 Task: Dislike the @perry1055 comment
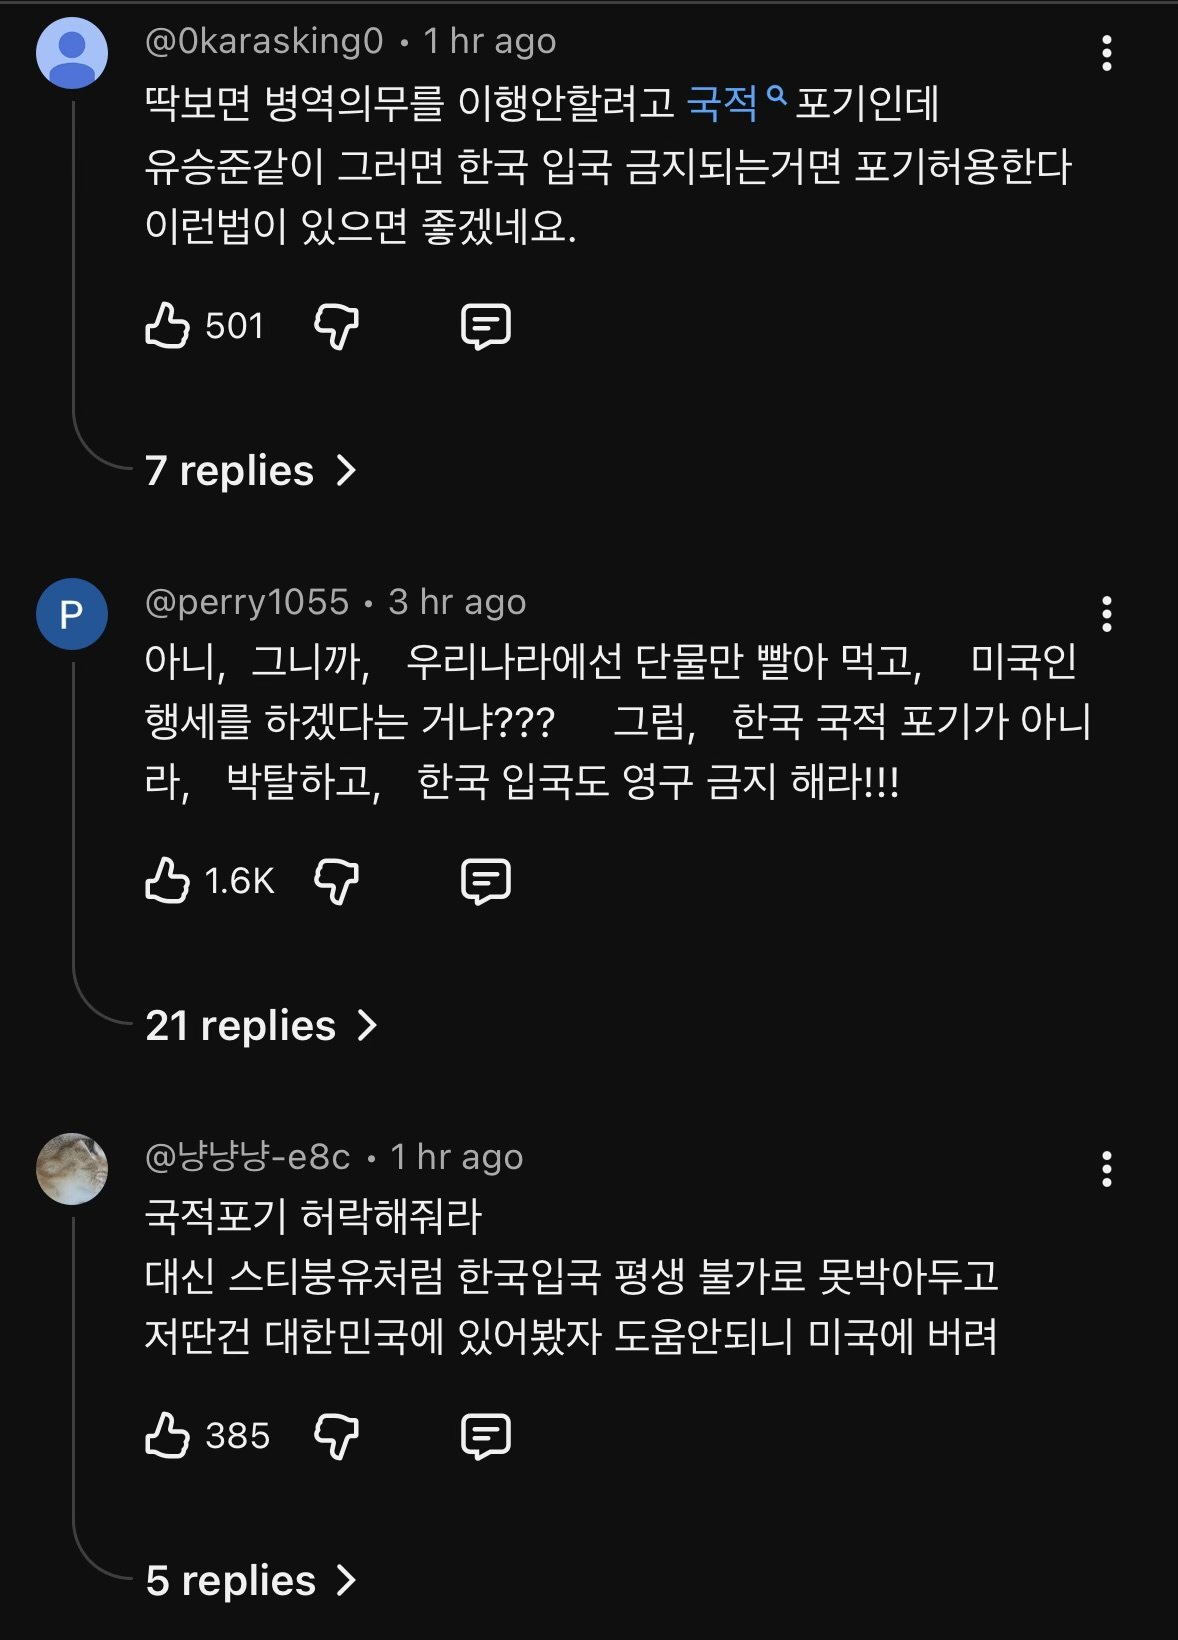[x=336, y=881]
